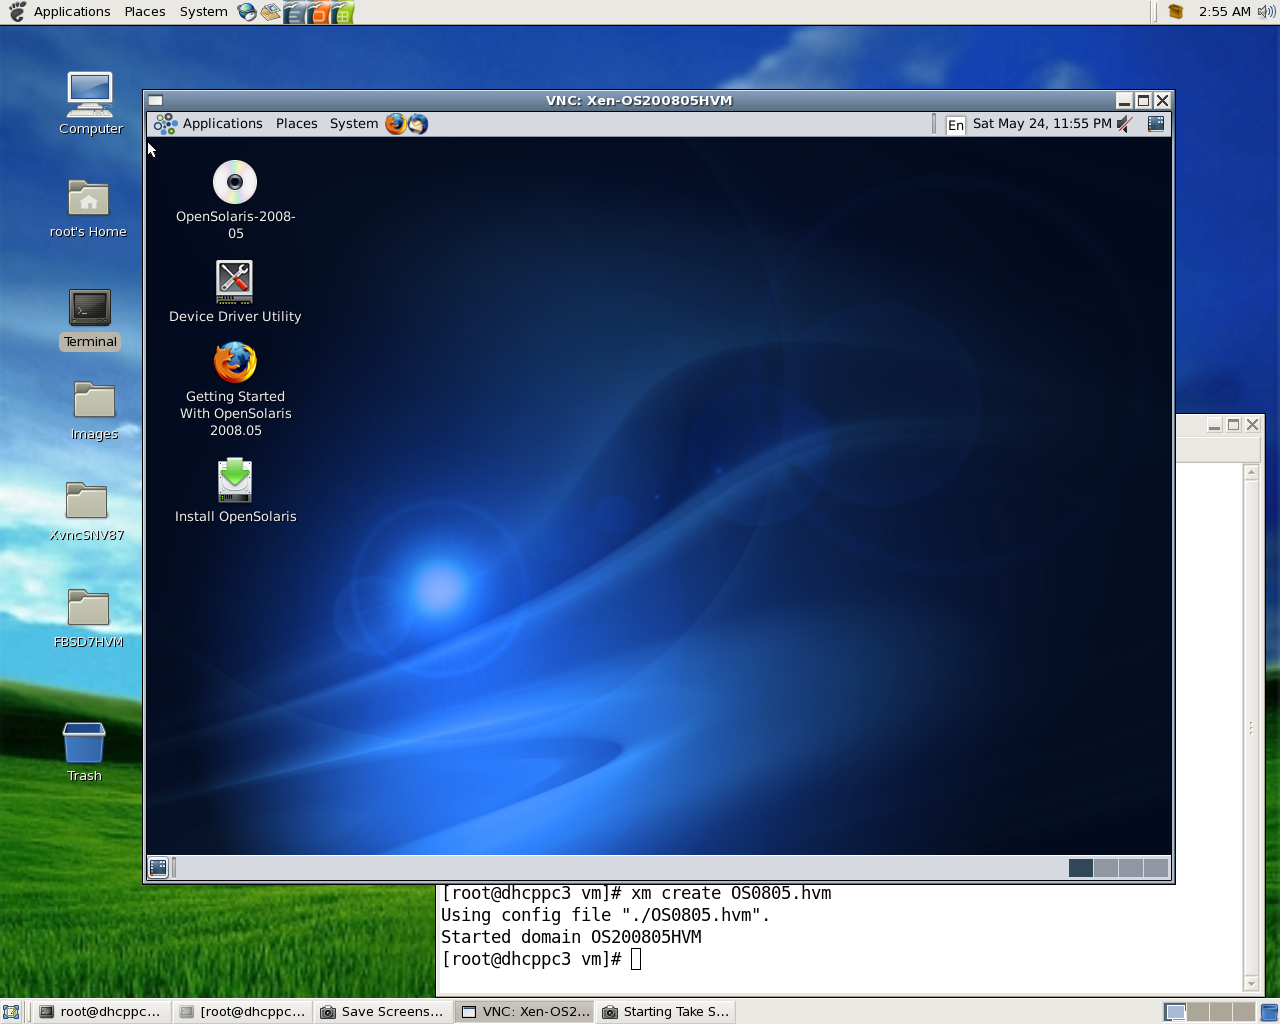Open root's Home folder on host desktop
Viewport: 1280px width, 1024px height.
[88, 198]
